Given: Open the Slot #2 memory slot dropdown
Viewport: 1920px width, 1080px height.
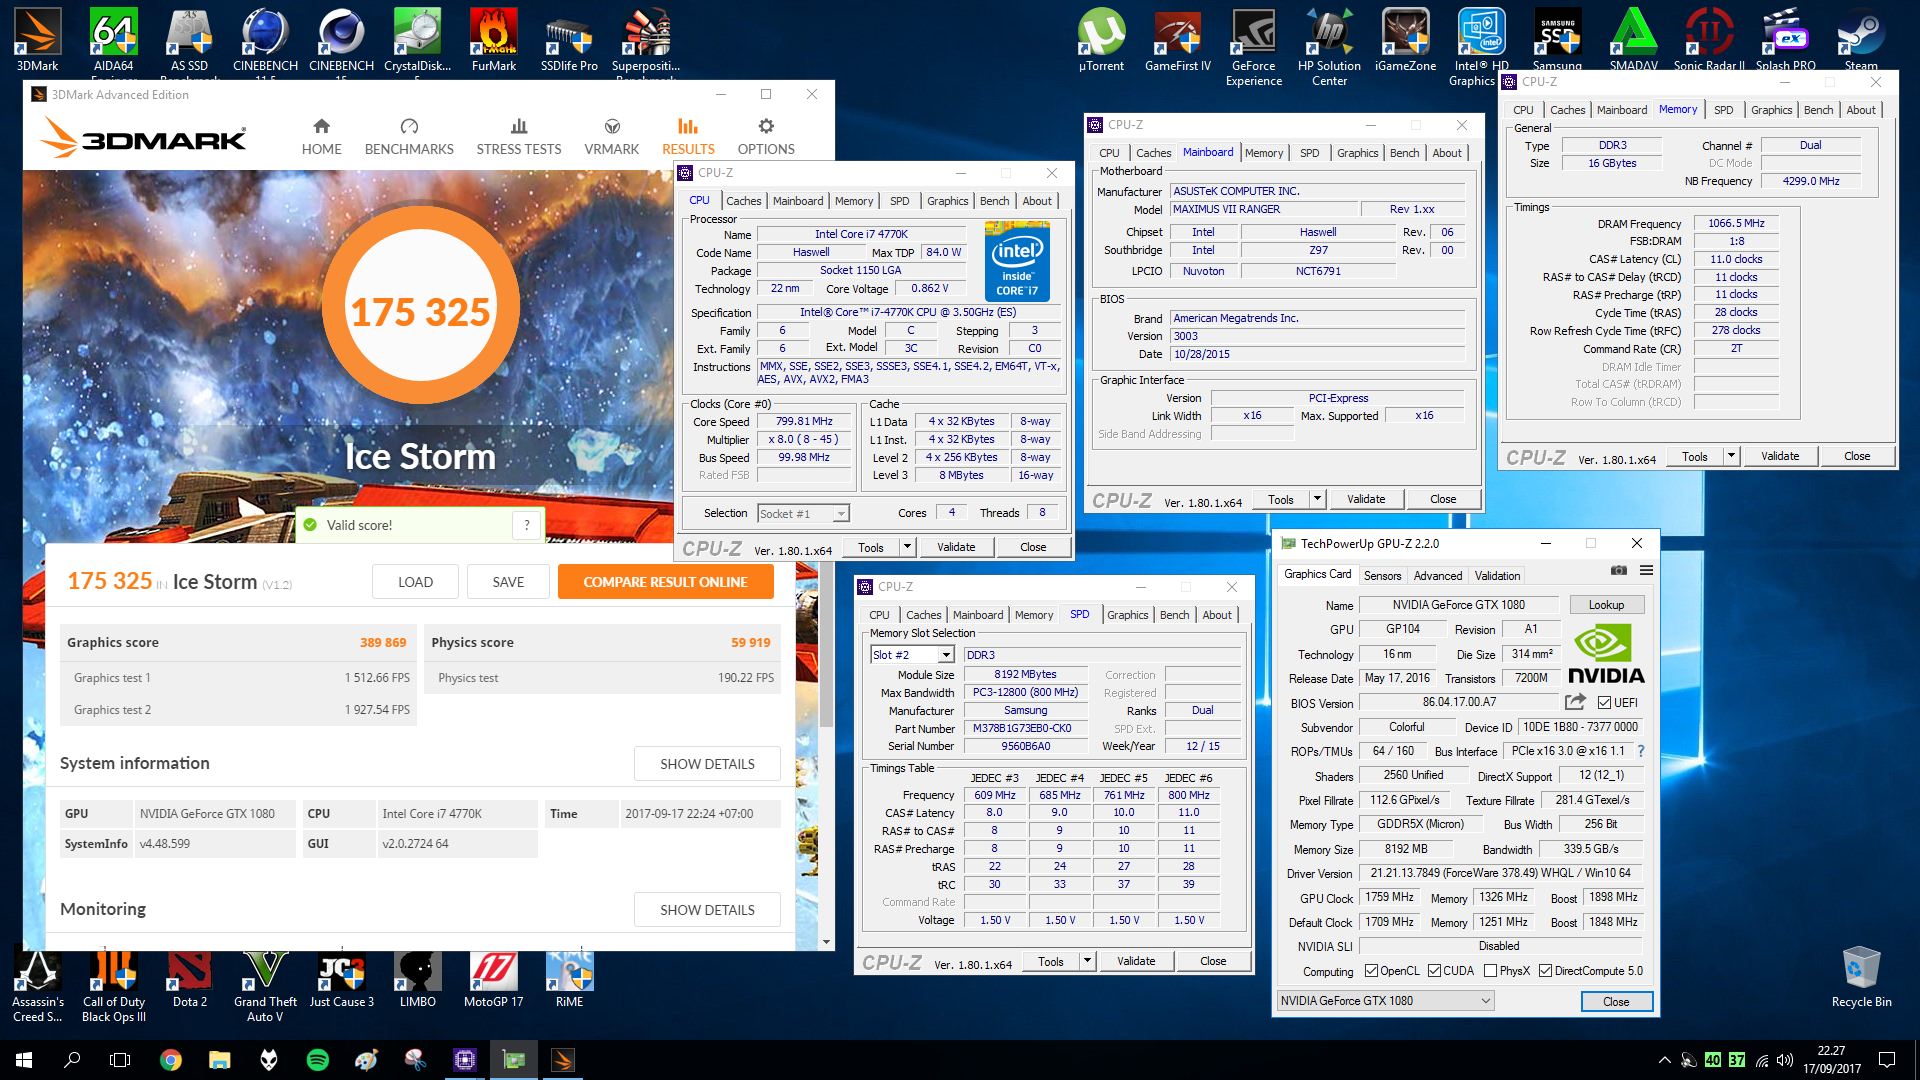Looking at the screenshot, I should [912, 655].
